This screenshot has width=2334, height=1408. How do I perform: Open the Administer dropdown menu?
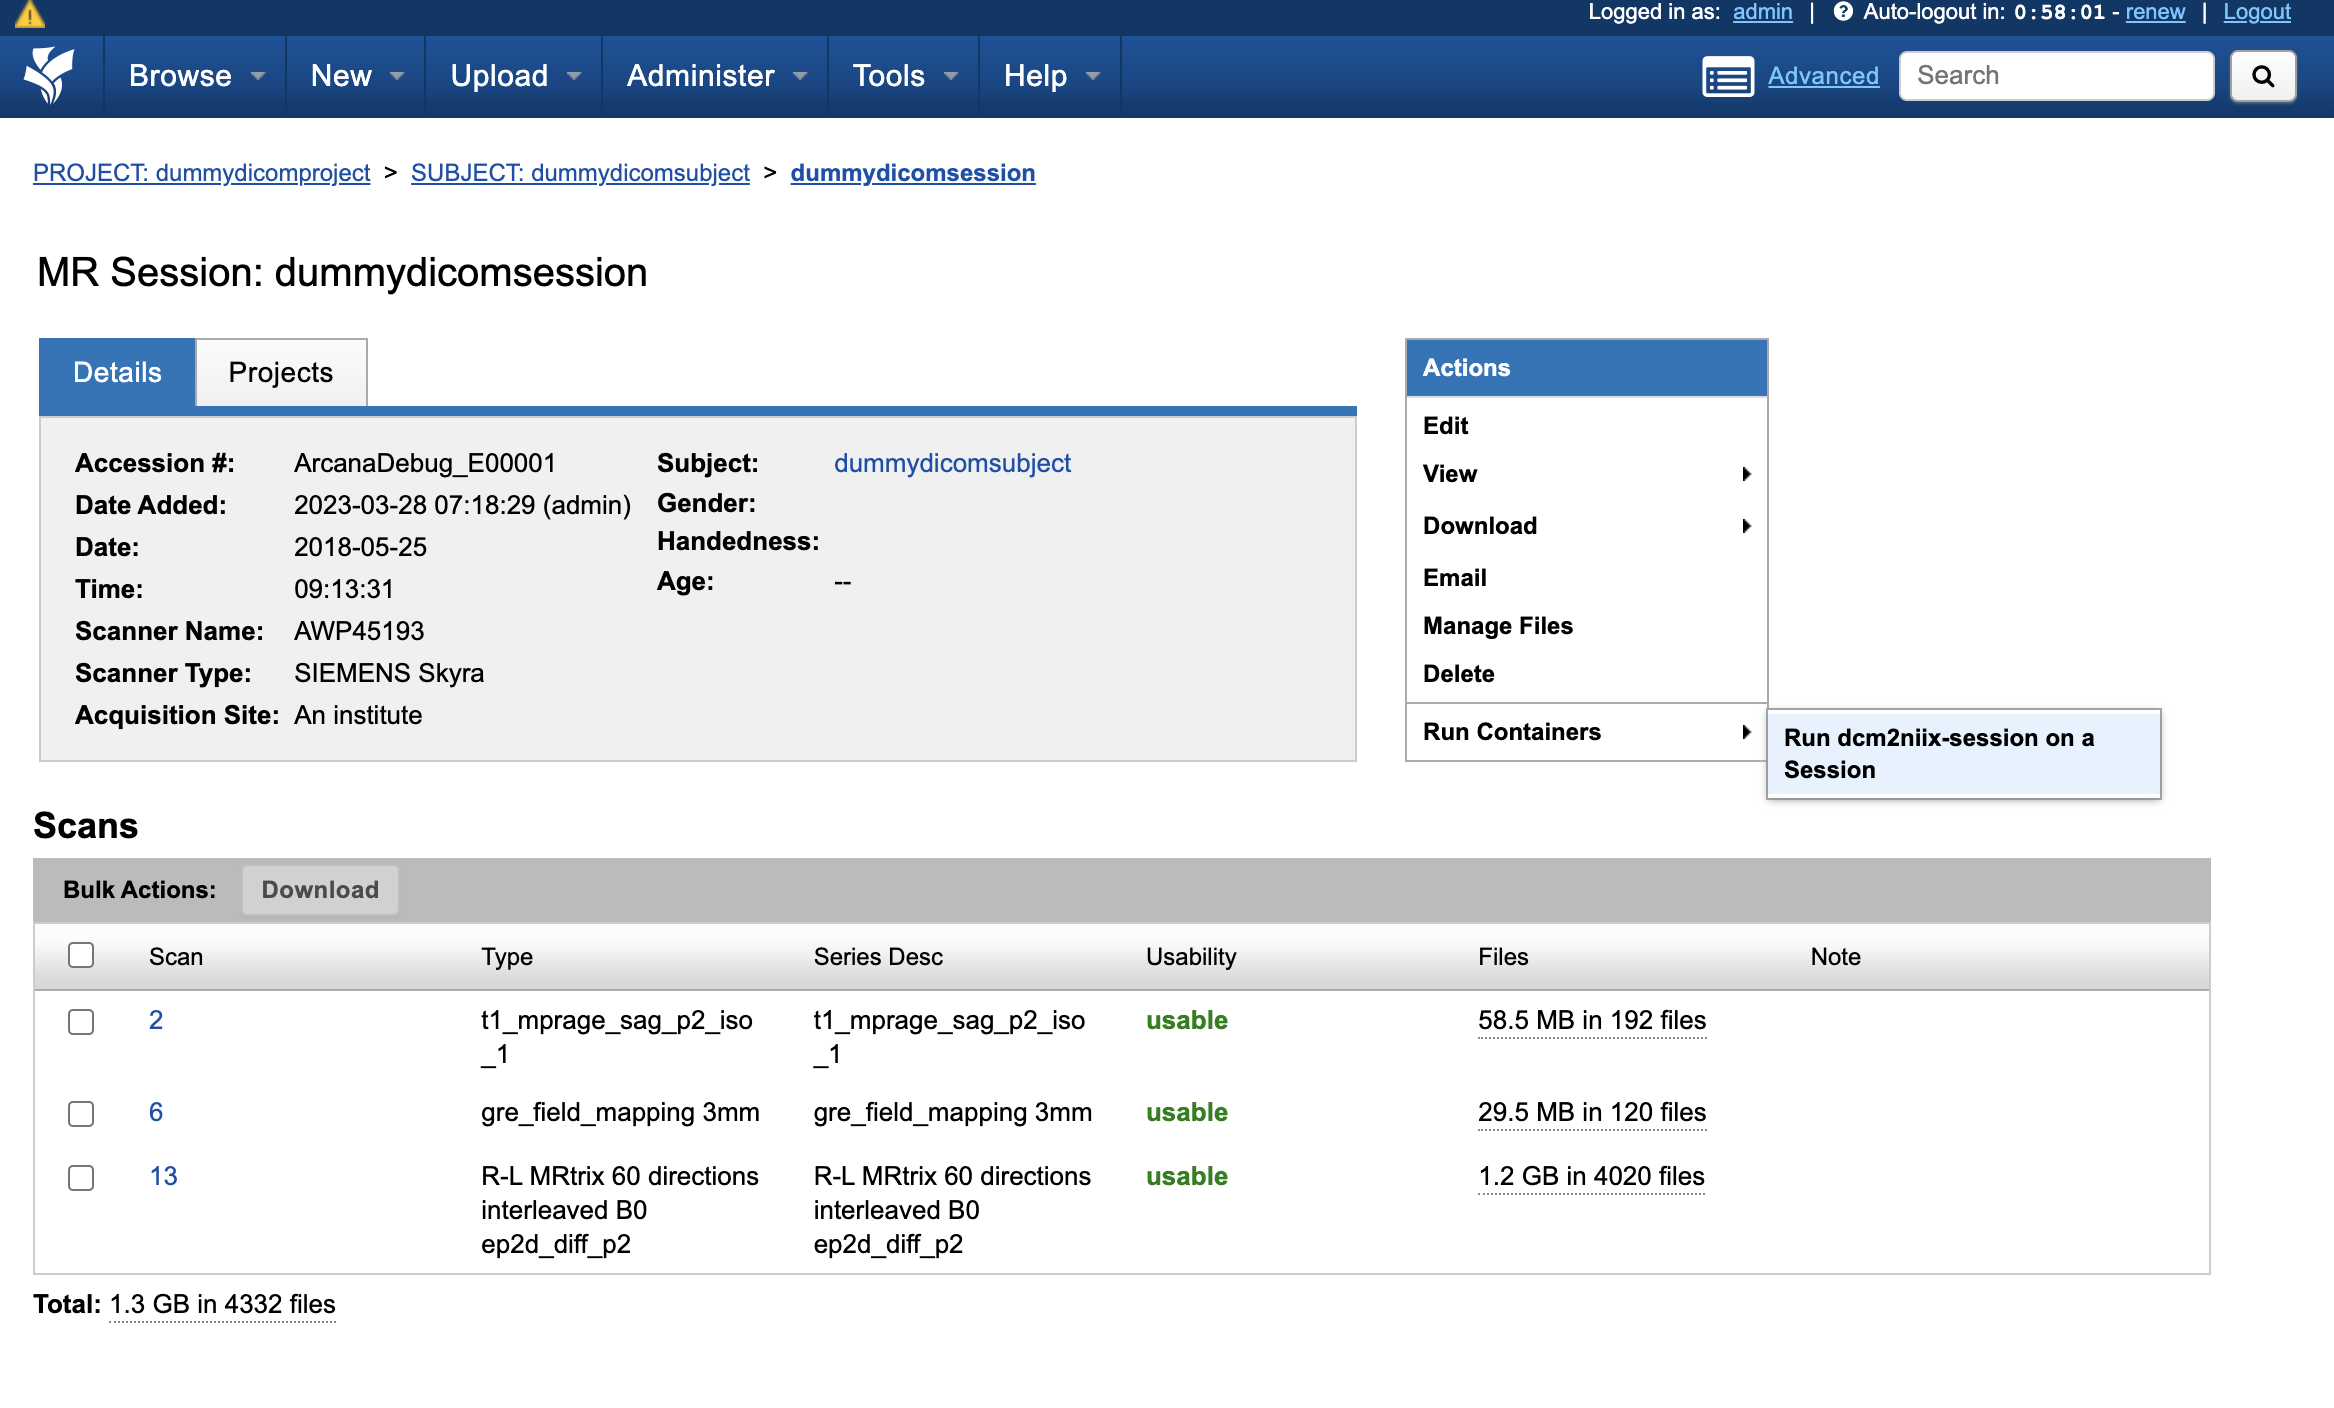pos(715,76)
